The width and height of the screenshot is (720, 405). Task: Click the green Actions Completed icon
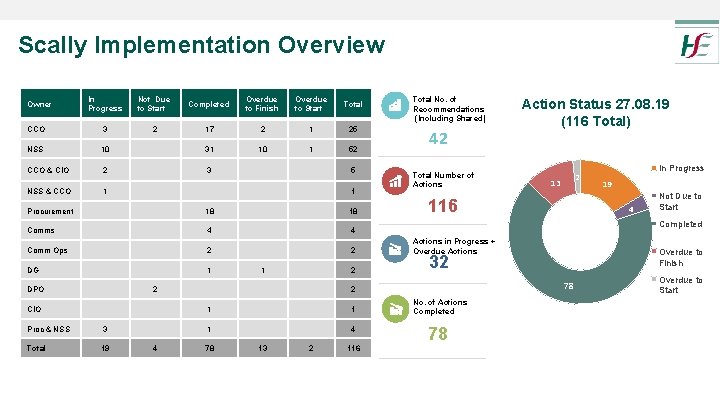pos(395,309)
